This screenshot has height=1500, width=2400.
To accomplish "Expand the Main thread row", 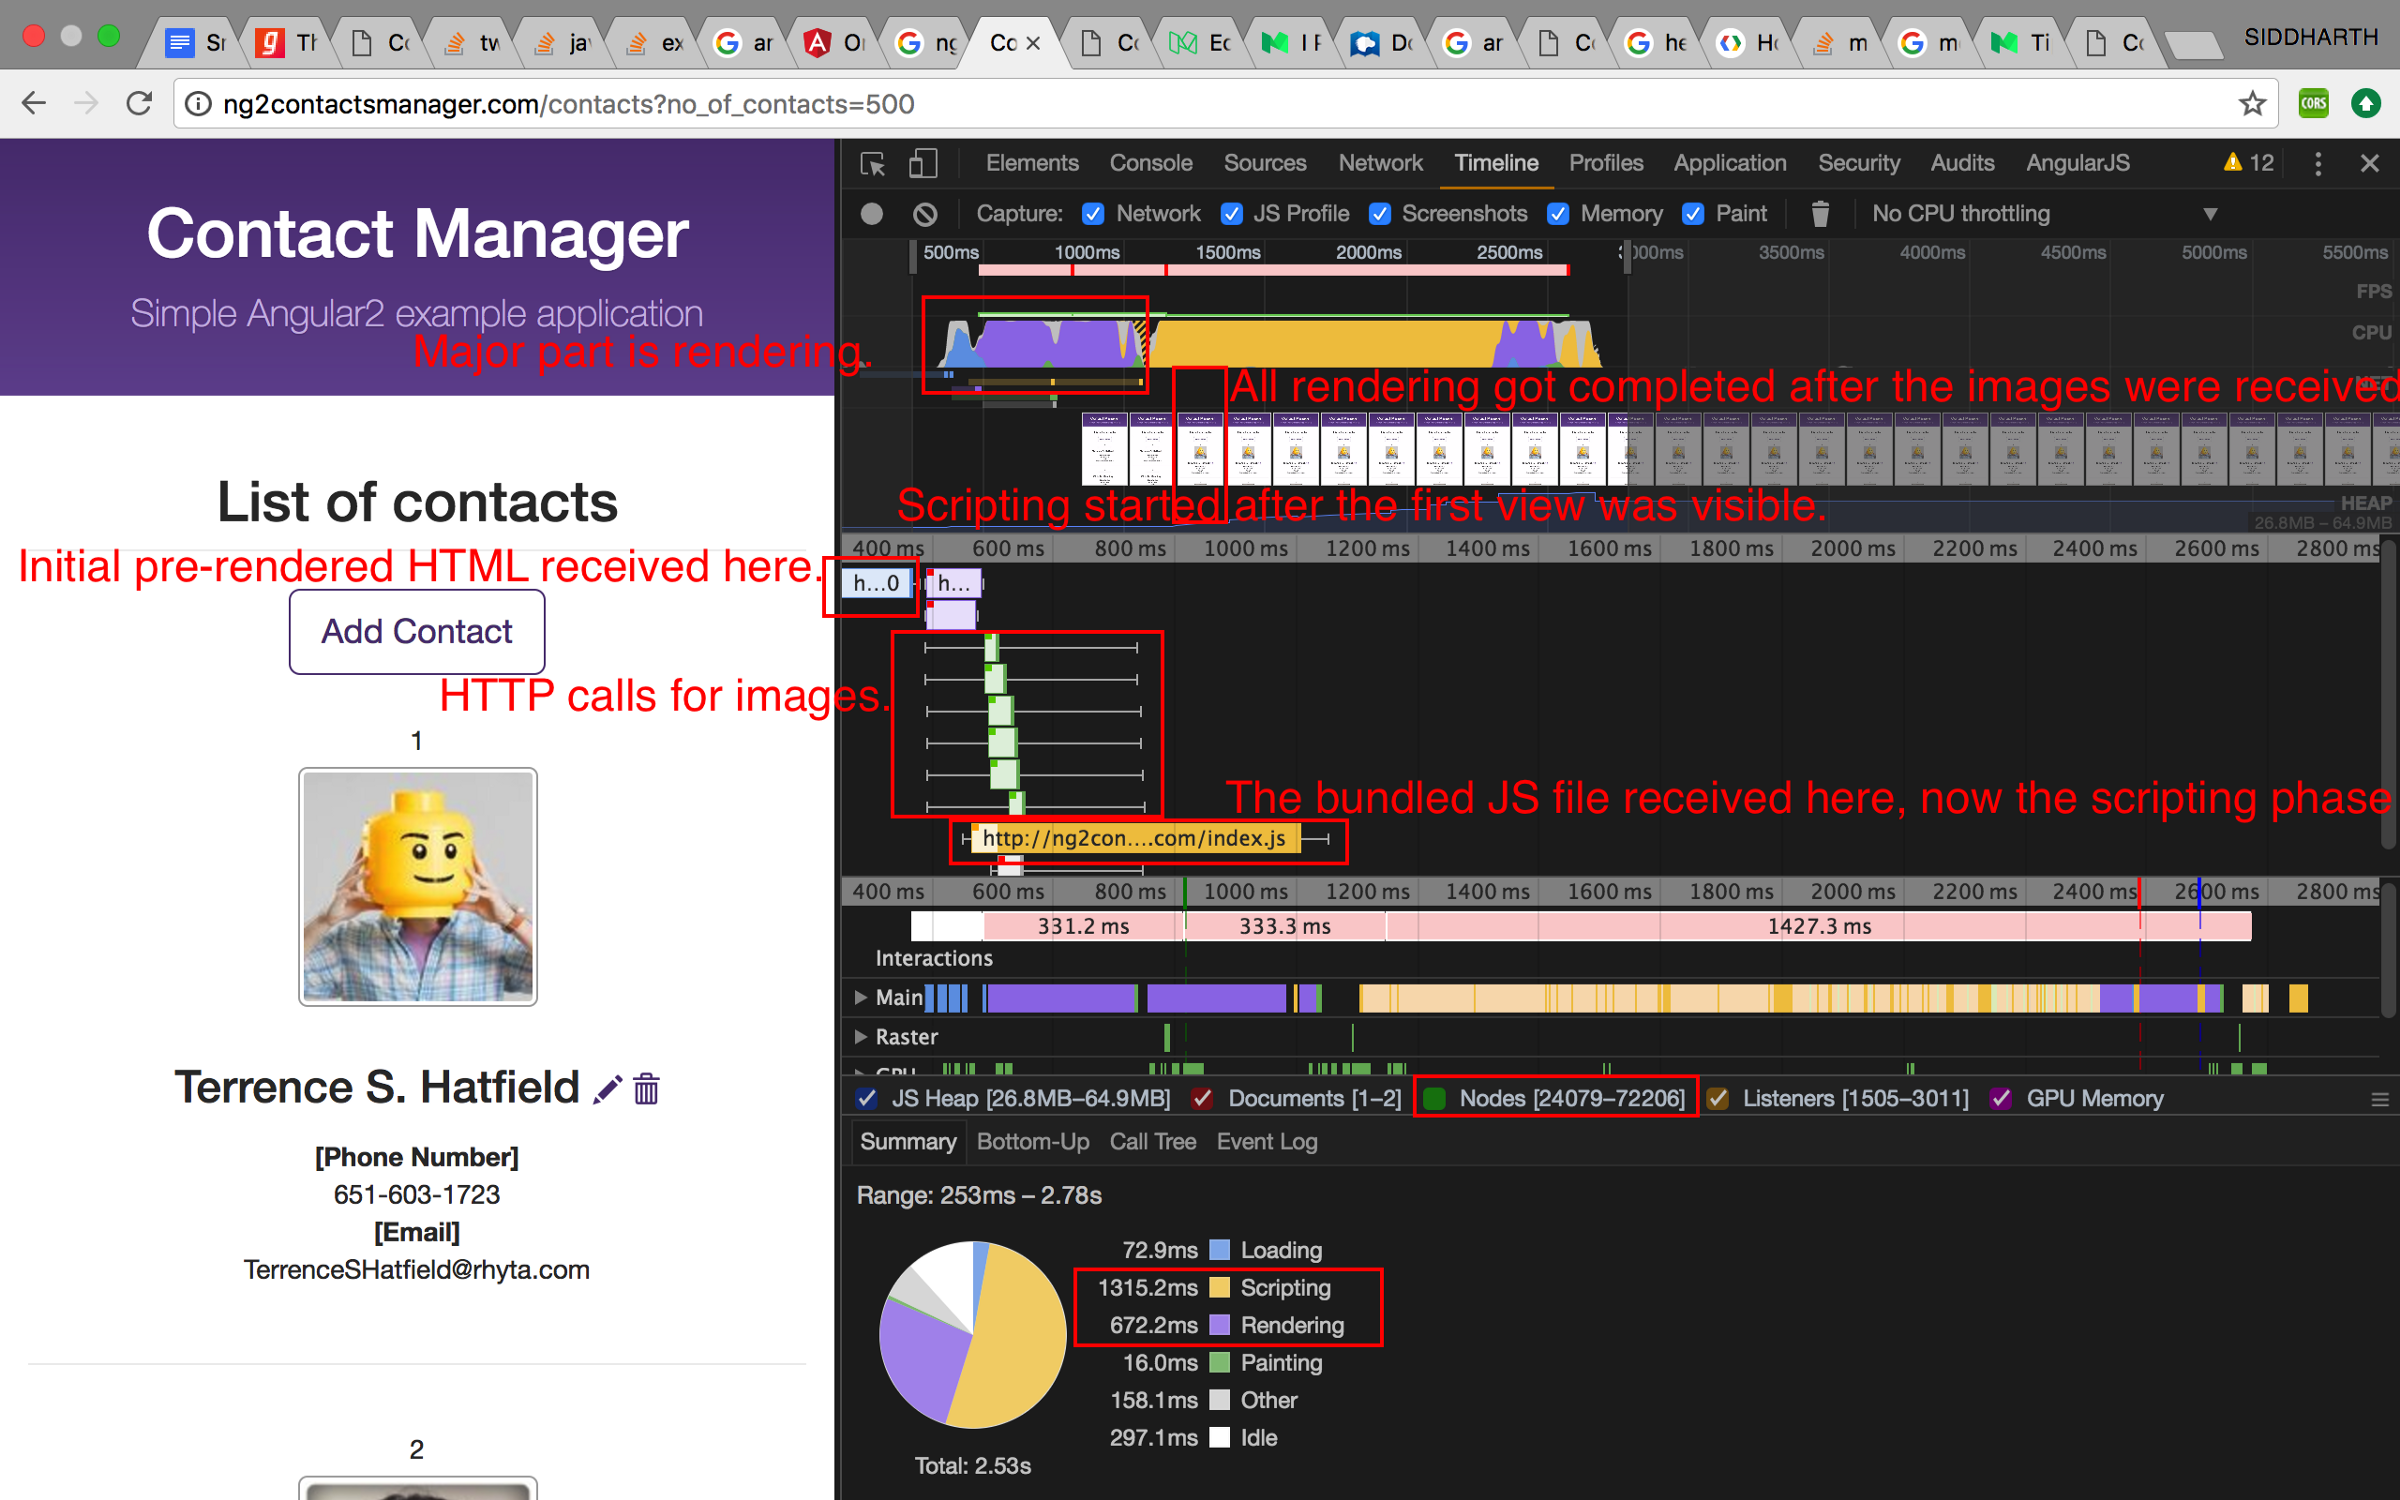I will pos(860,997).
